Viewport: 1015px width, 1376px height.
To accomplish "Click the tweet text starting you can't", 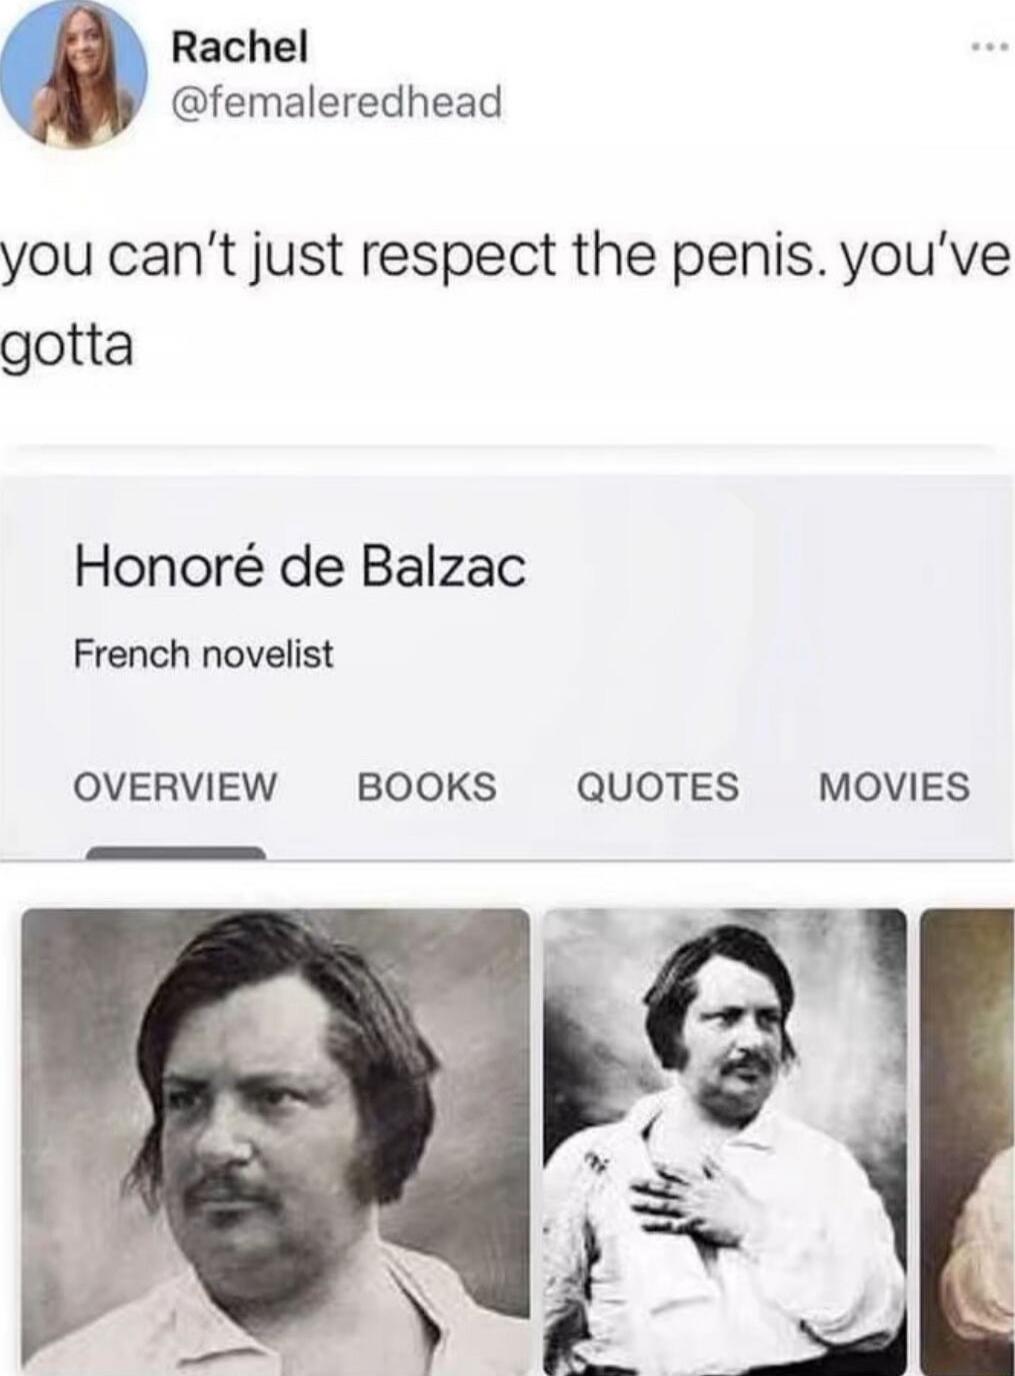I will (505, 300).
